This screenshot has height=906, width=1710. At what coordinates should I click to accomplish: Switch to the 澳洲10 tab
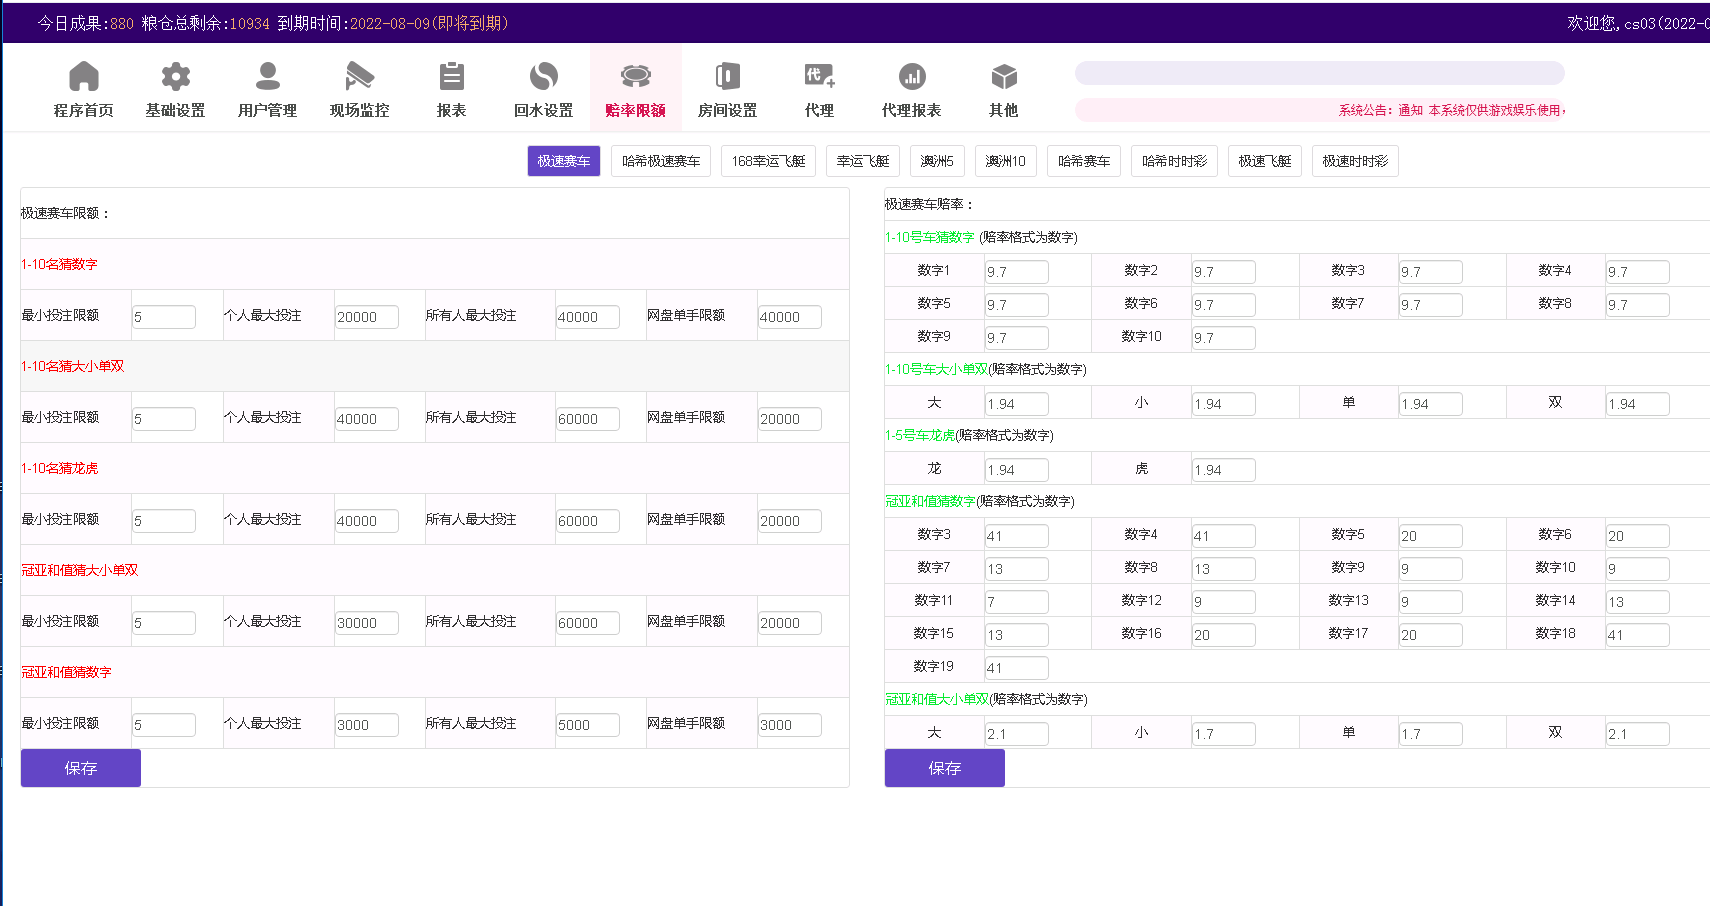tap(1005, 161)
